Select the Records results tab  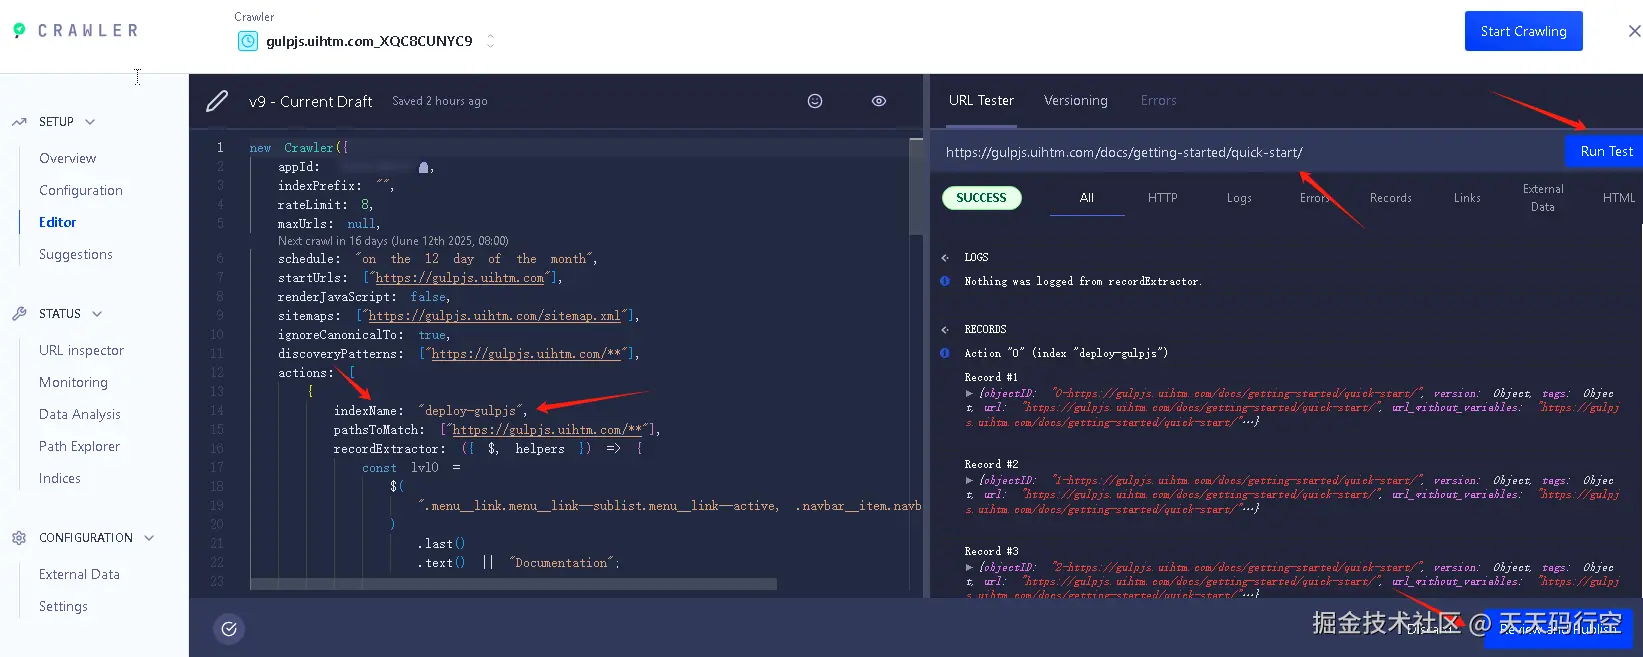1391,198
